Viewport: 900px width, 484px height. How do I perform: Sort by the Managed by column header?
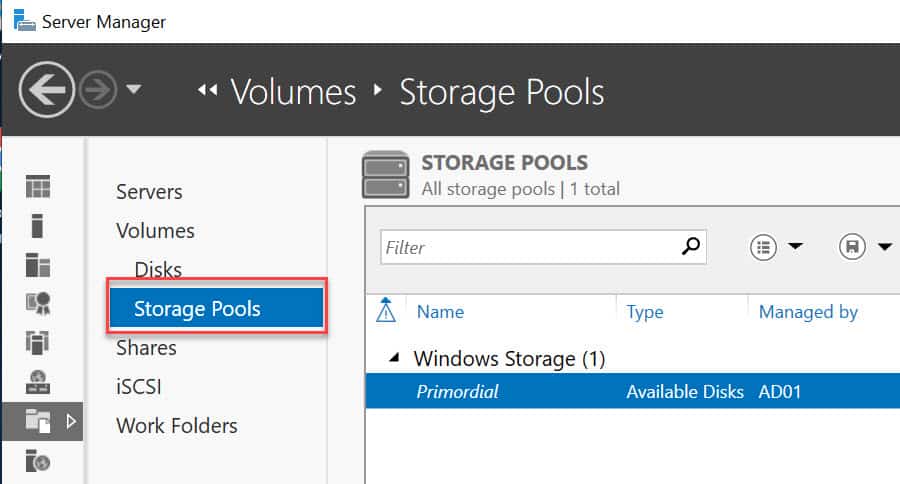[808, 312]
